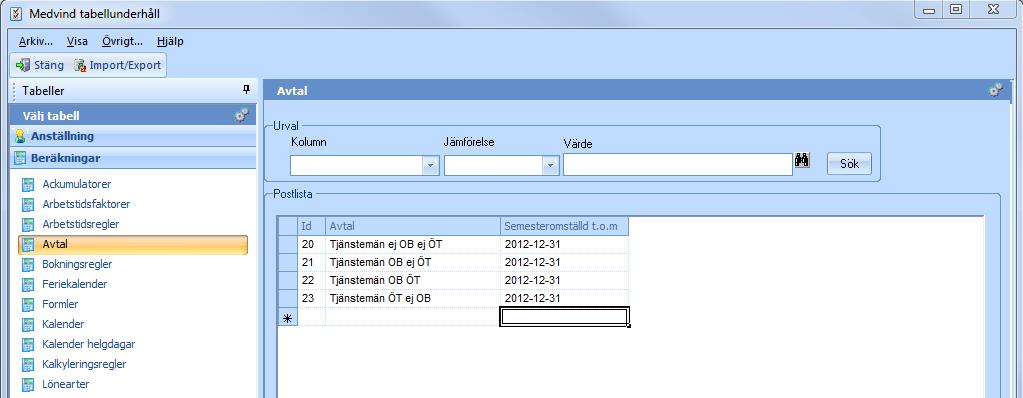Select Kalender in the table list

(x=63, y=324)
